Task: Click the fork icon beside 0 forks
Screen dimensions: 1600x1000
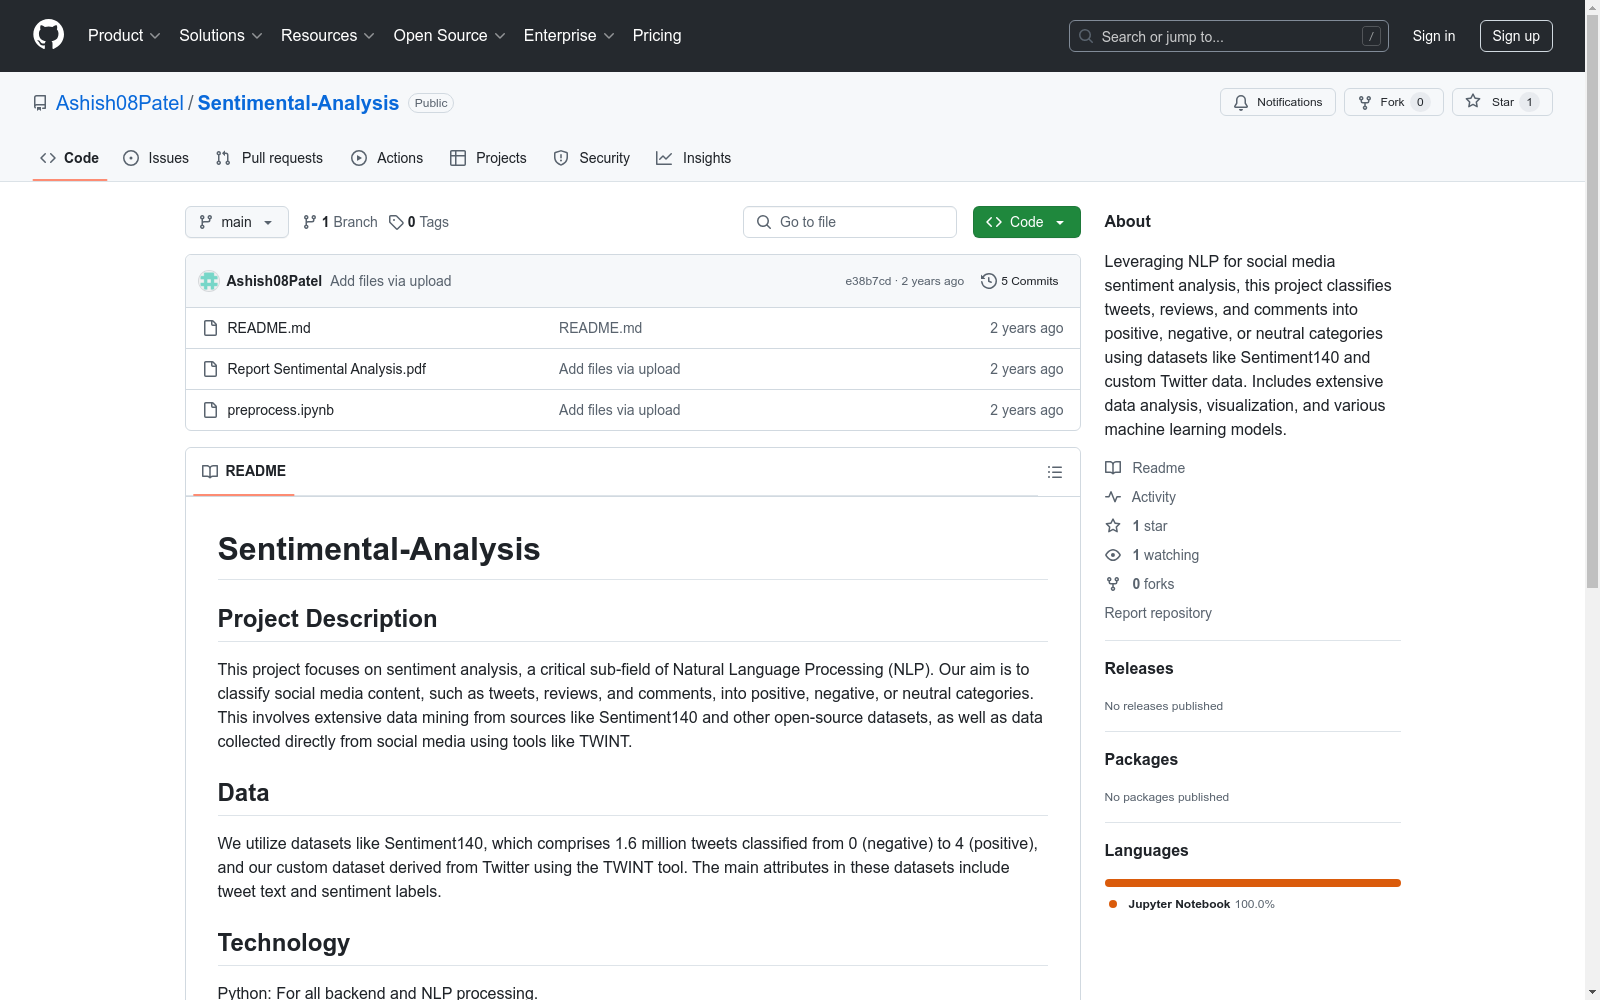Action: point(1113,584)
